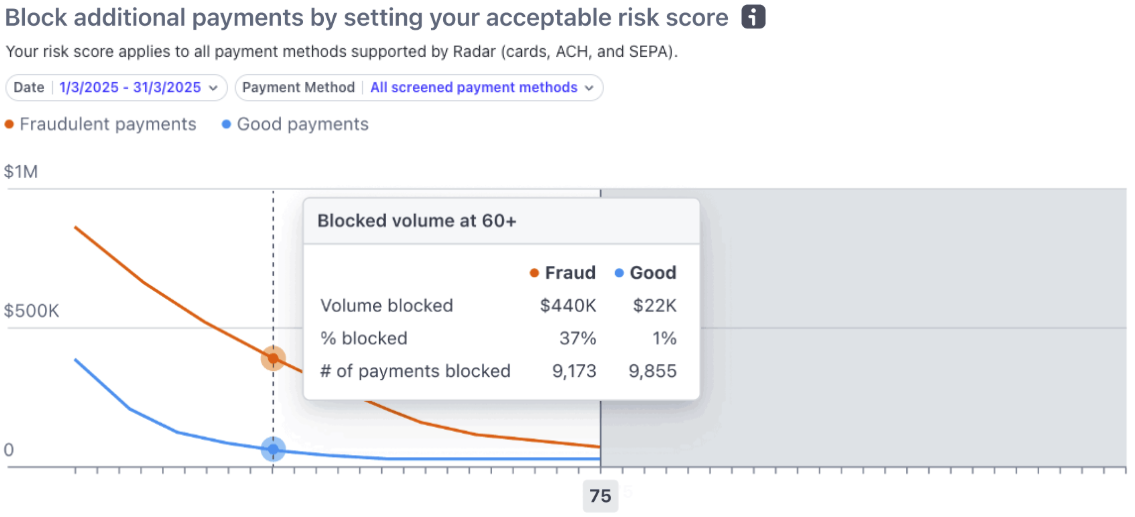This screenshot has height=517, width=1135.
Task: Click the Blocked volume at 60+ header
Action: [417, 221]
